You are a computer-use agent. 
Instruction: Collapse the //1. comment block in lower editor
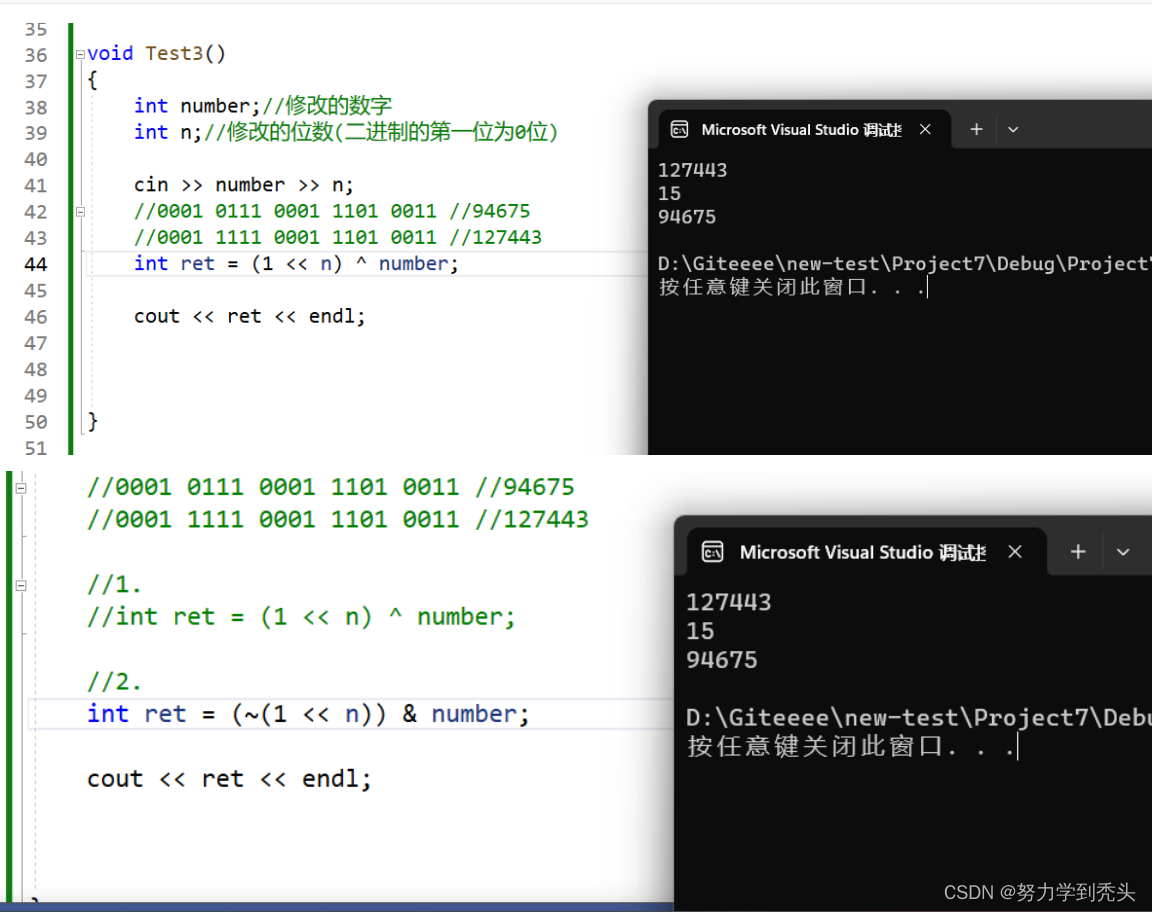(x=21, y=586)
